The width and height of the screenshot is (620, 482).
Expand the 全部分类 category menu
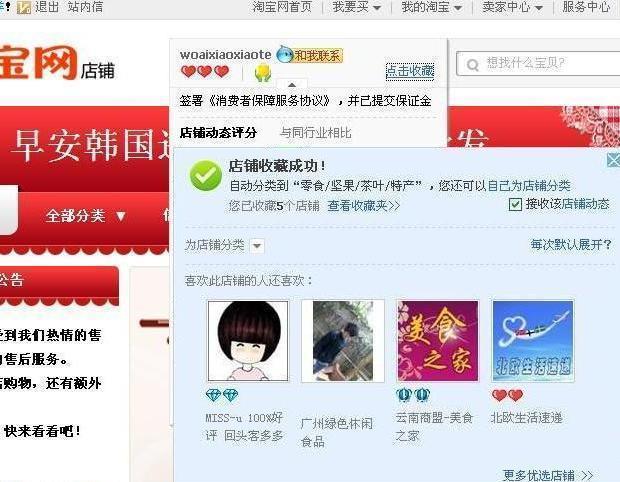[x=86, y=216]
